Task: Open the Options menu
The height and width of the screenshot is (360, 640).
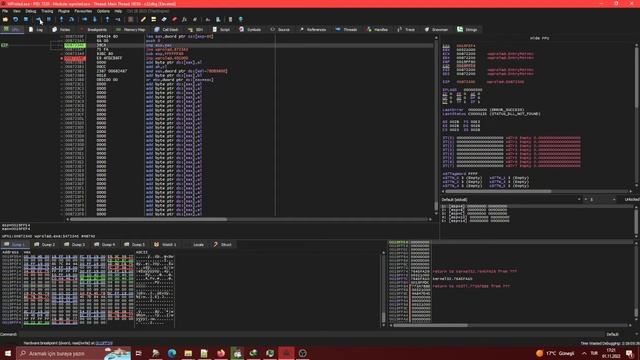Action: coord(103,11)
